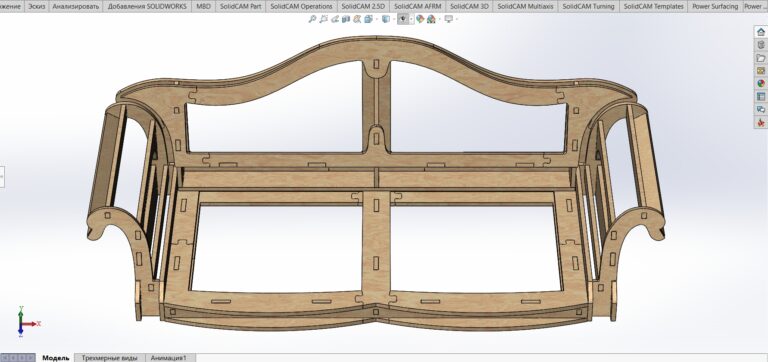The height and width of the screenshot is (362, 768).
Task: Select the Трехмерные виды bottom tab
Action: click(110, 358)
